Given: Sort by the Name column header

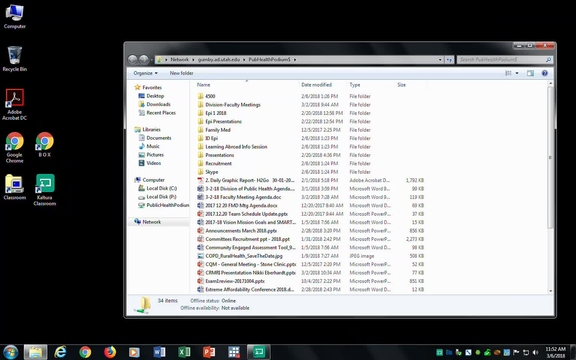Looking at the screenshot, I should [247, 85].
